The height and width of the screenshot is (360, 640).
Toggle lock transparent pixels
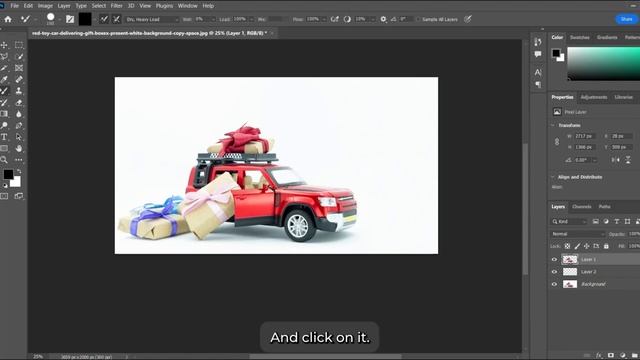pyautogui.click(x=567, y=246)
